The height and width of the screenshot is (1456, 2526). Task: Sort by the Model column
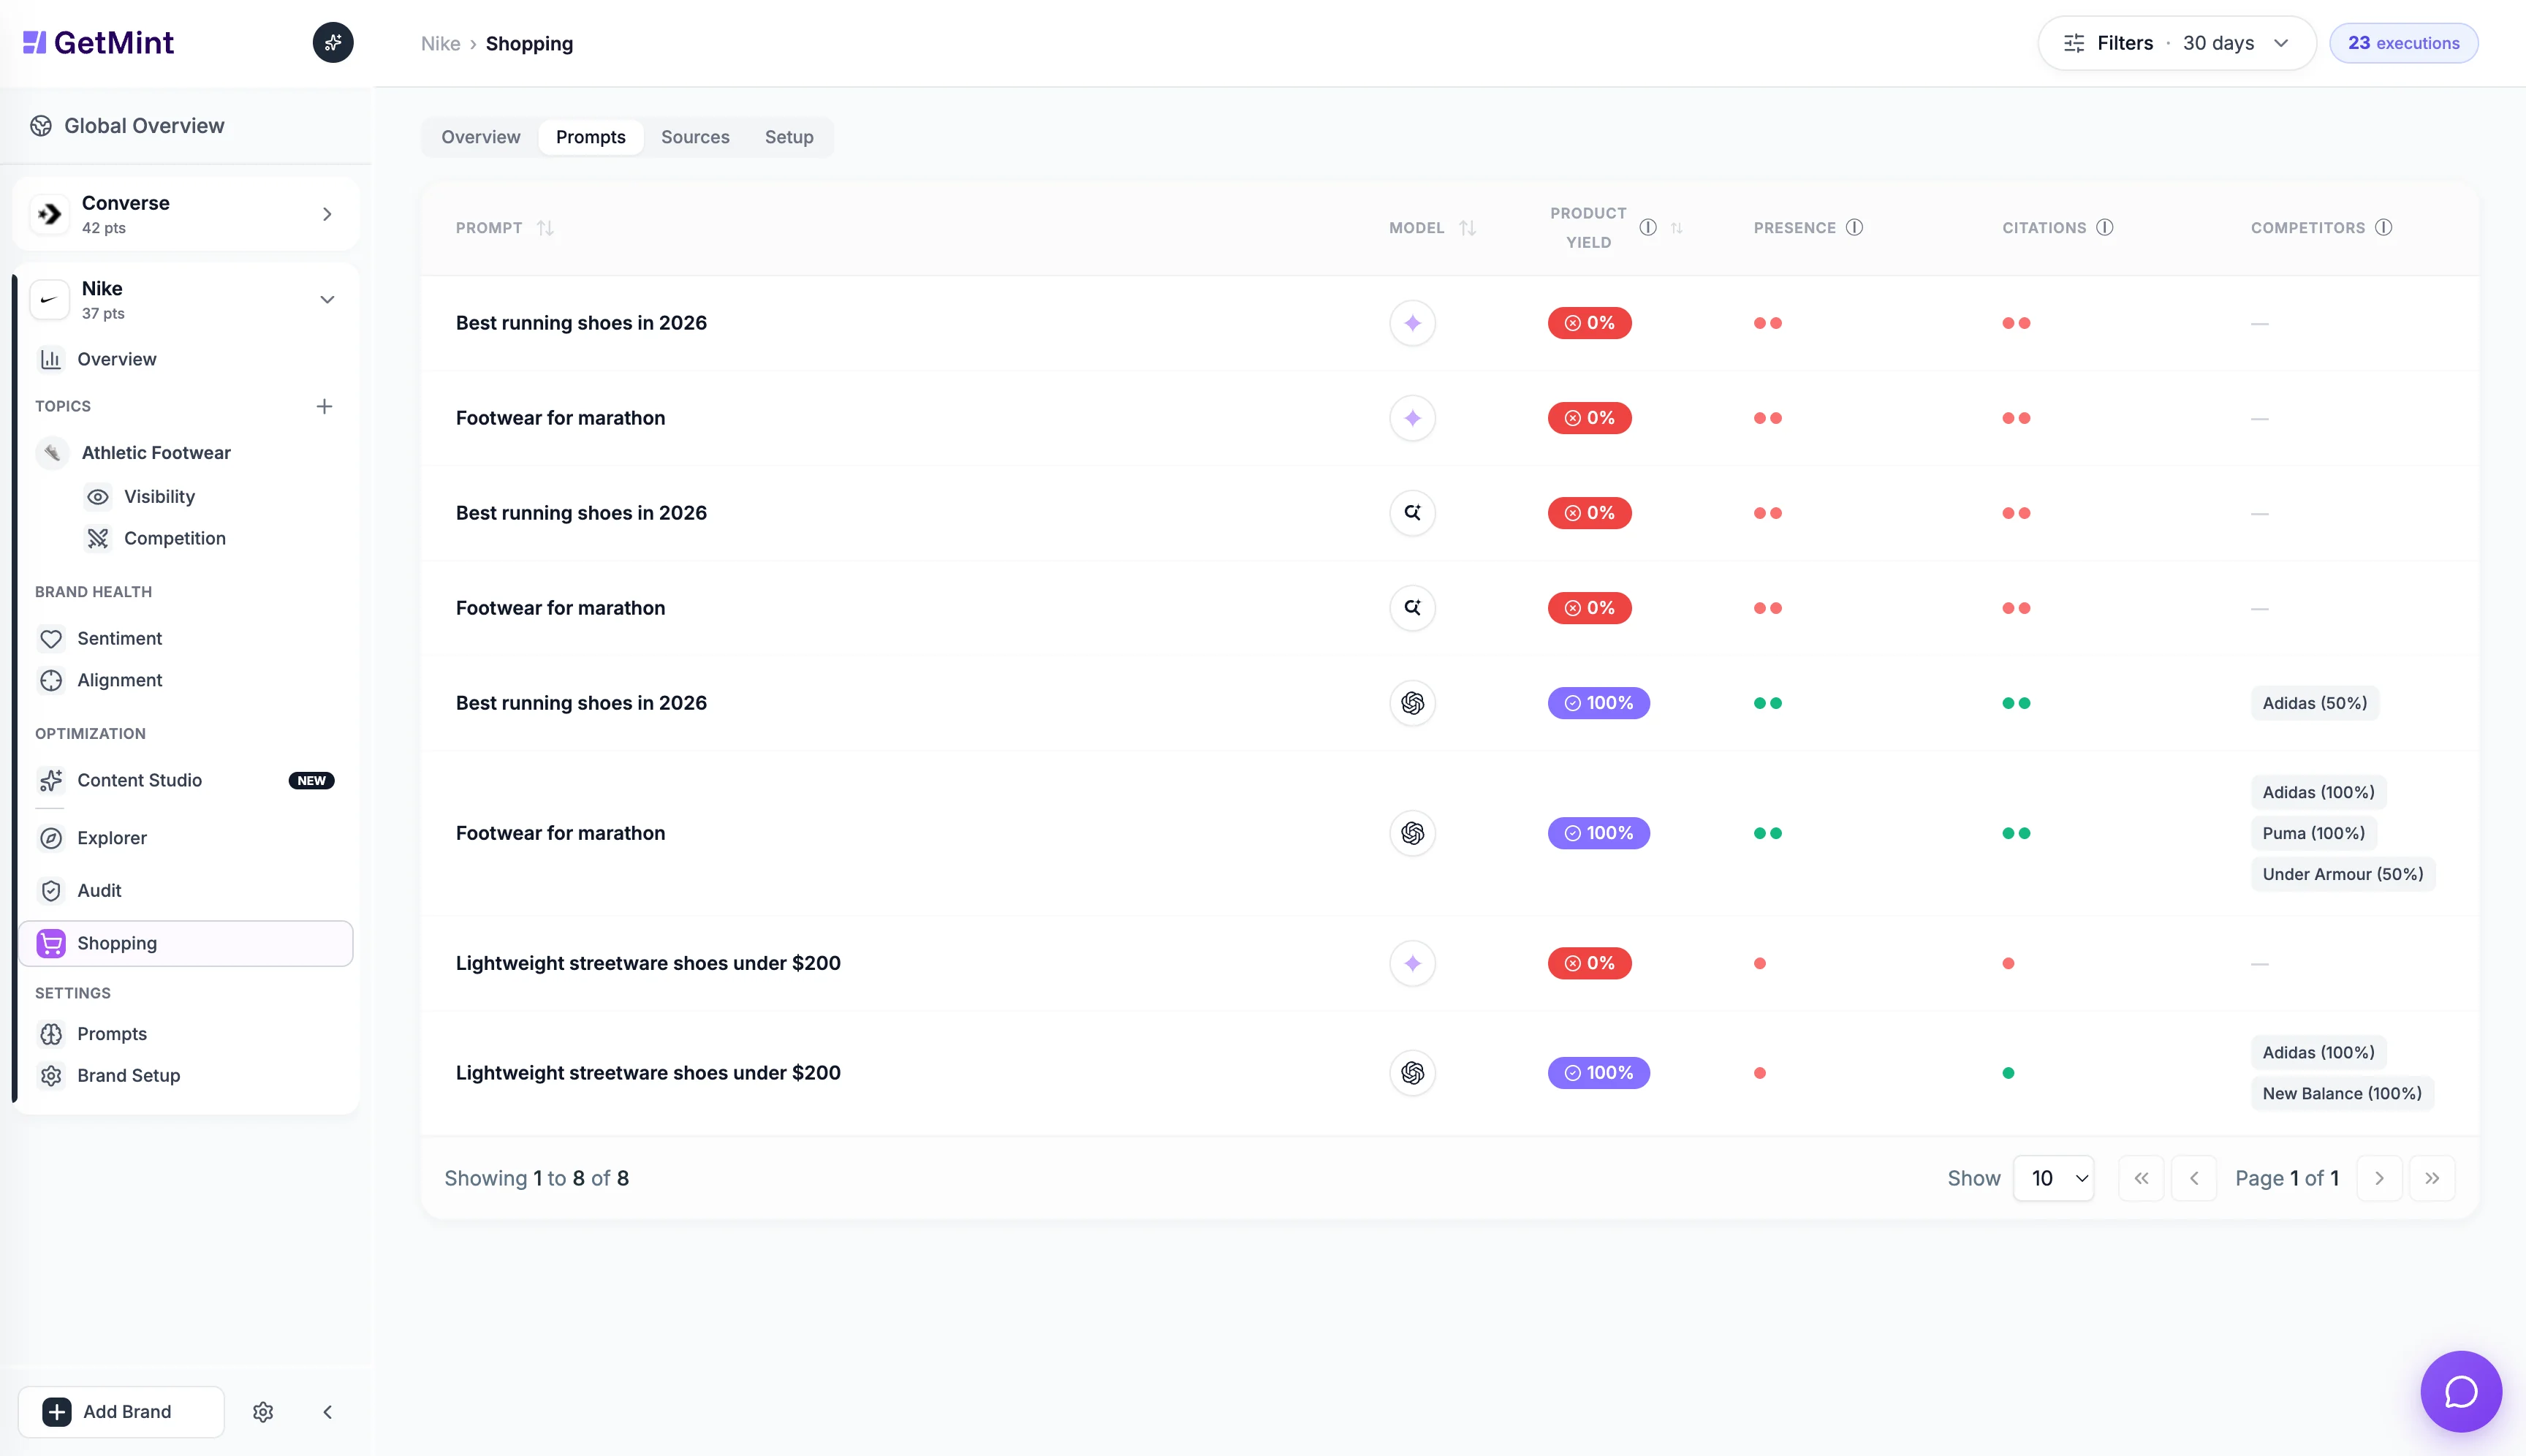coord(1467,228)
